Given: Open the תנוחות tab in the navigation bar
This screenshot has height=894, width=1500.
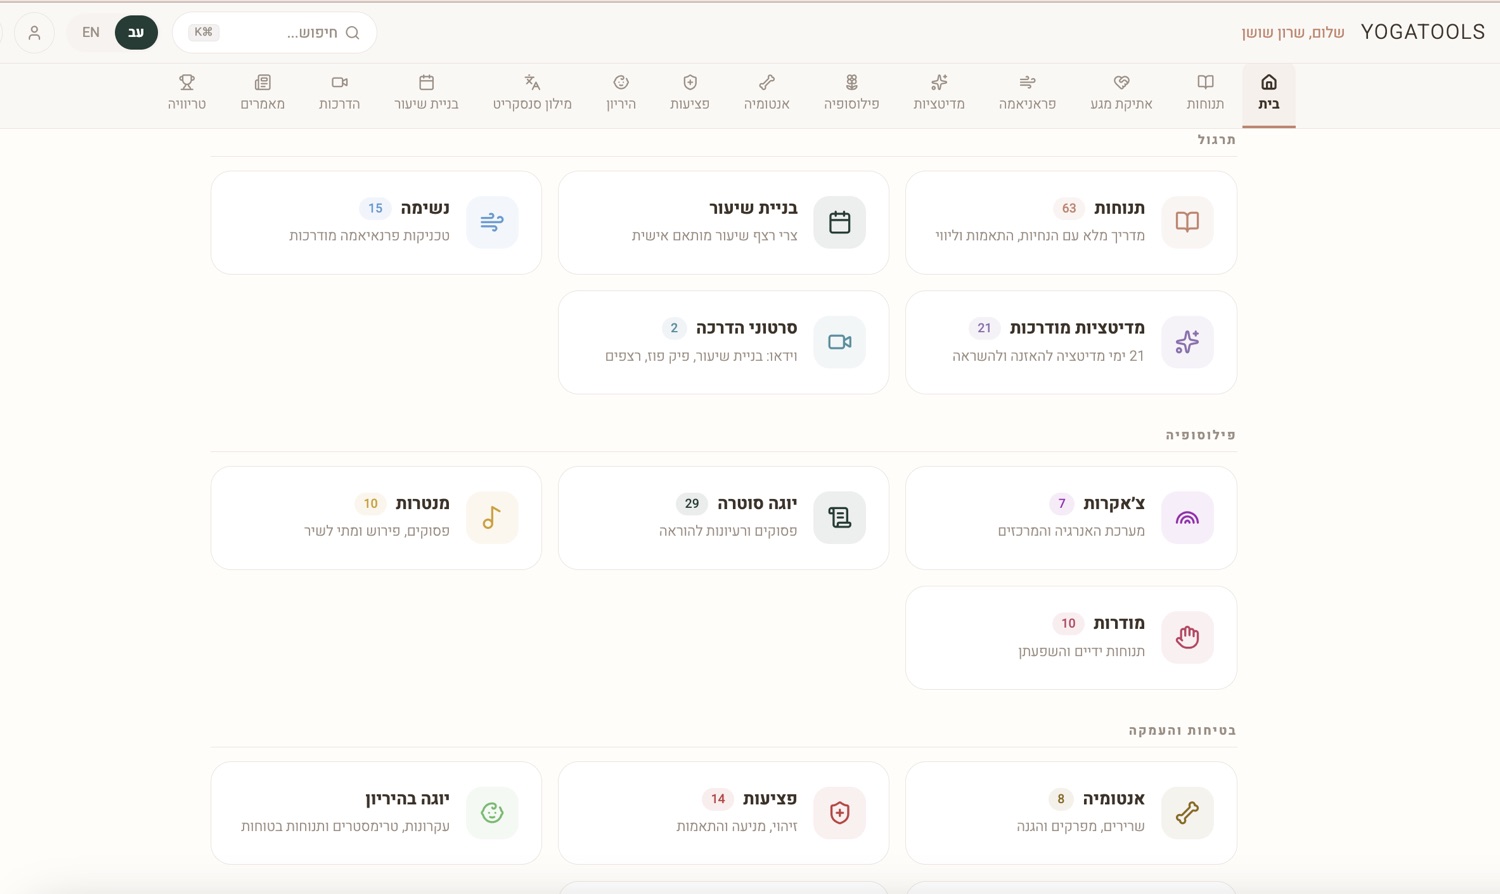Looking at the screenshot, I should 1205,94.
